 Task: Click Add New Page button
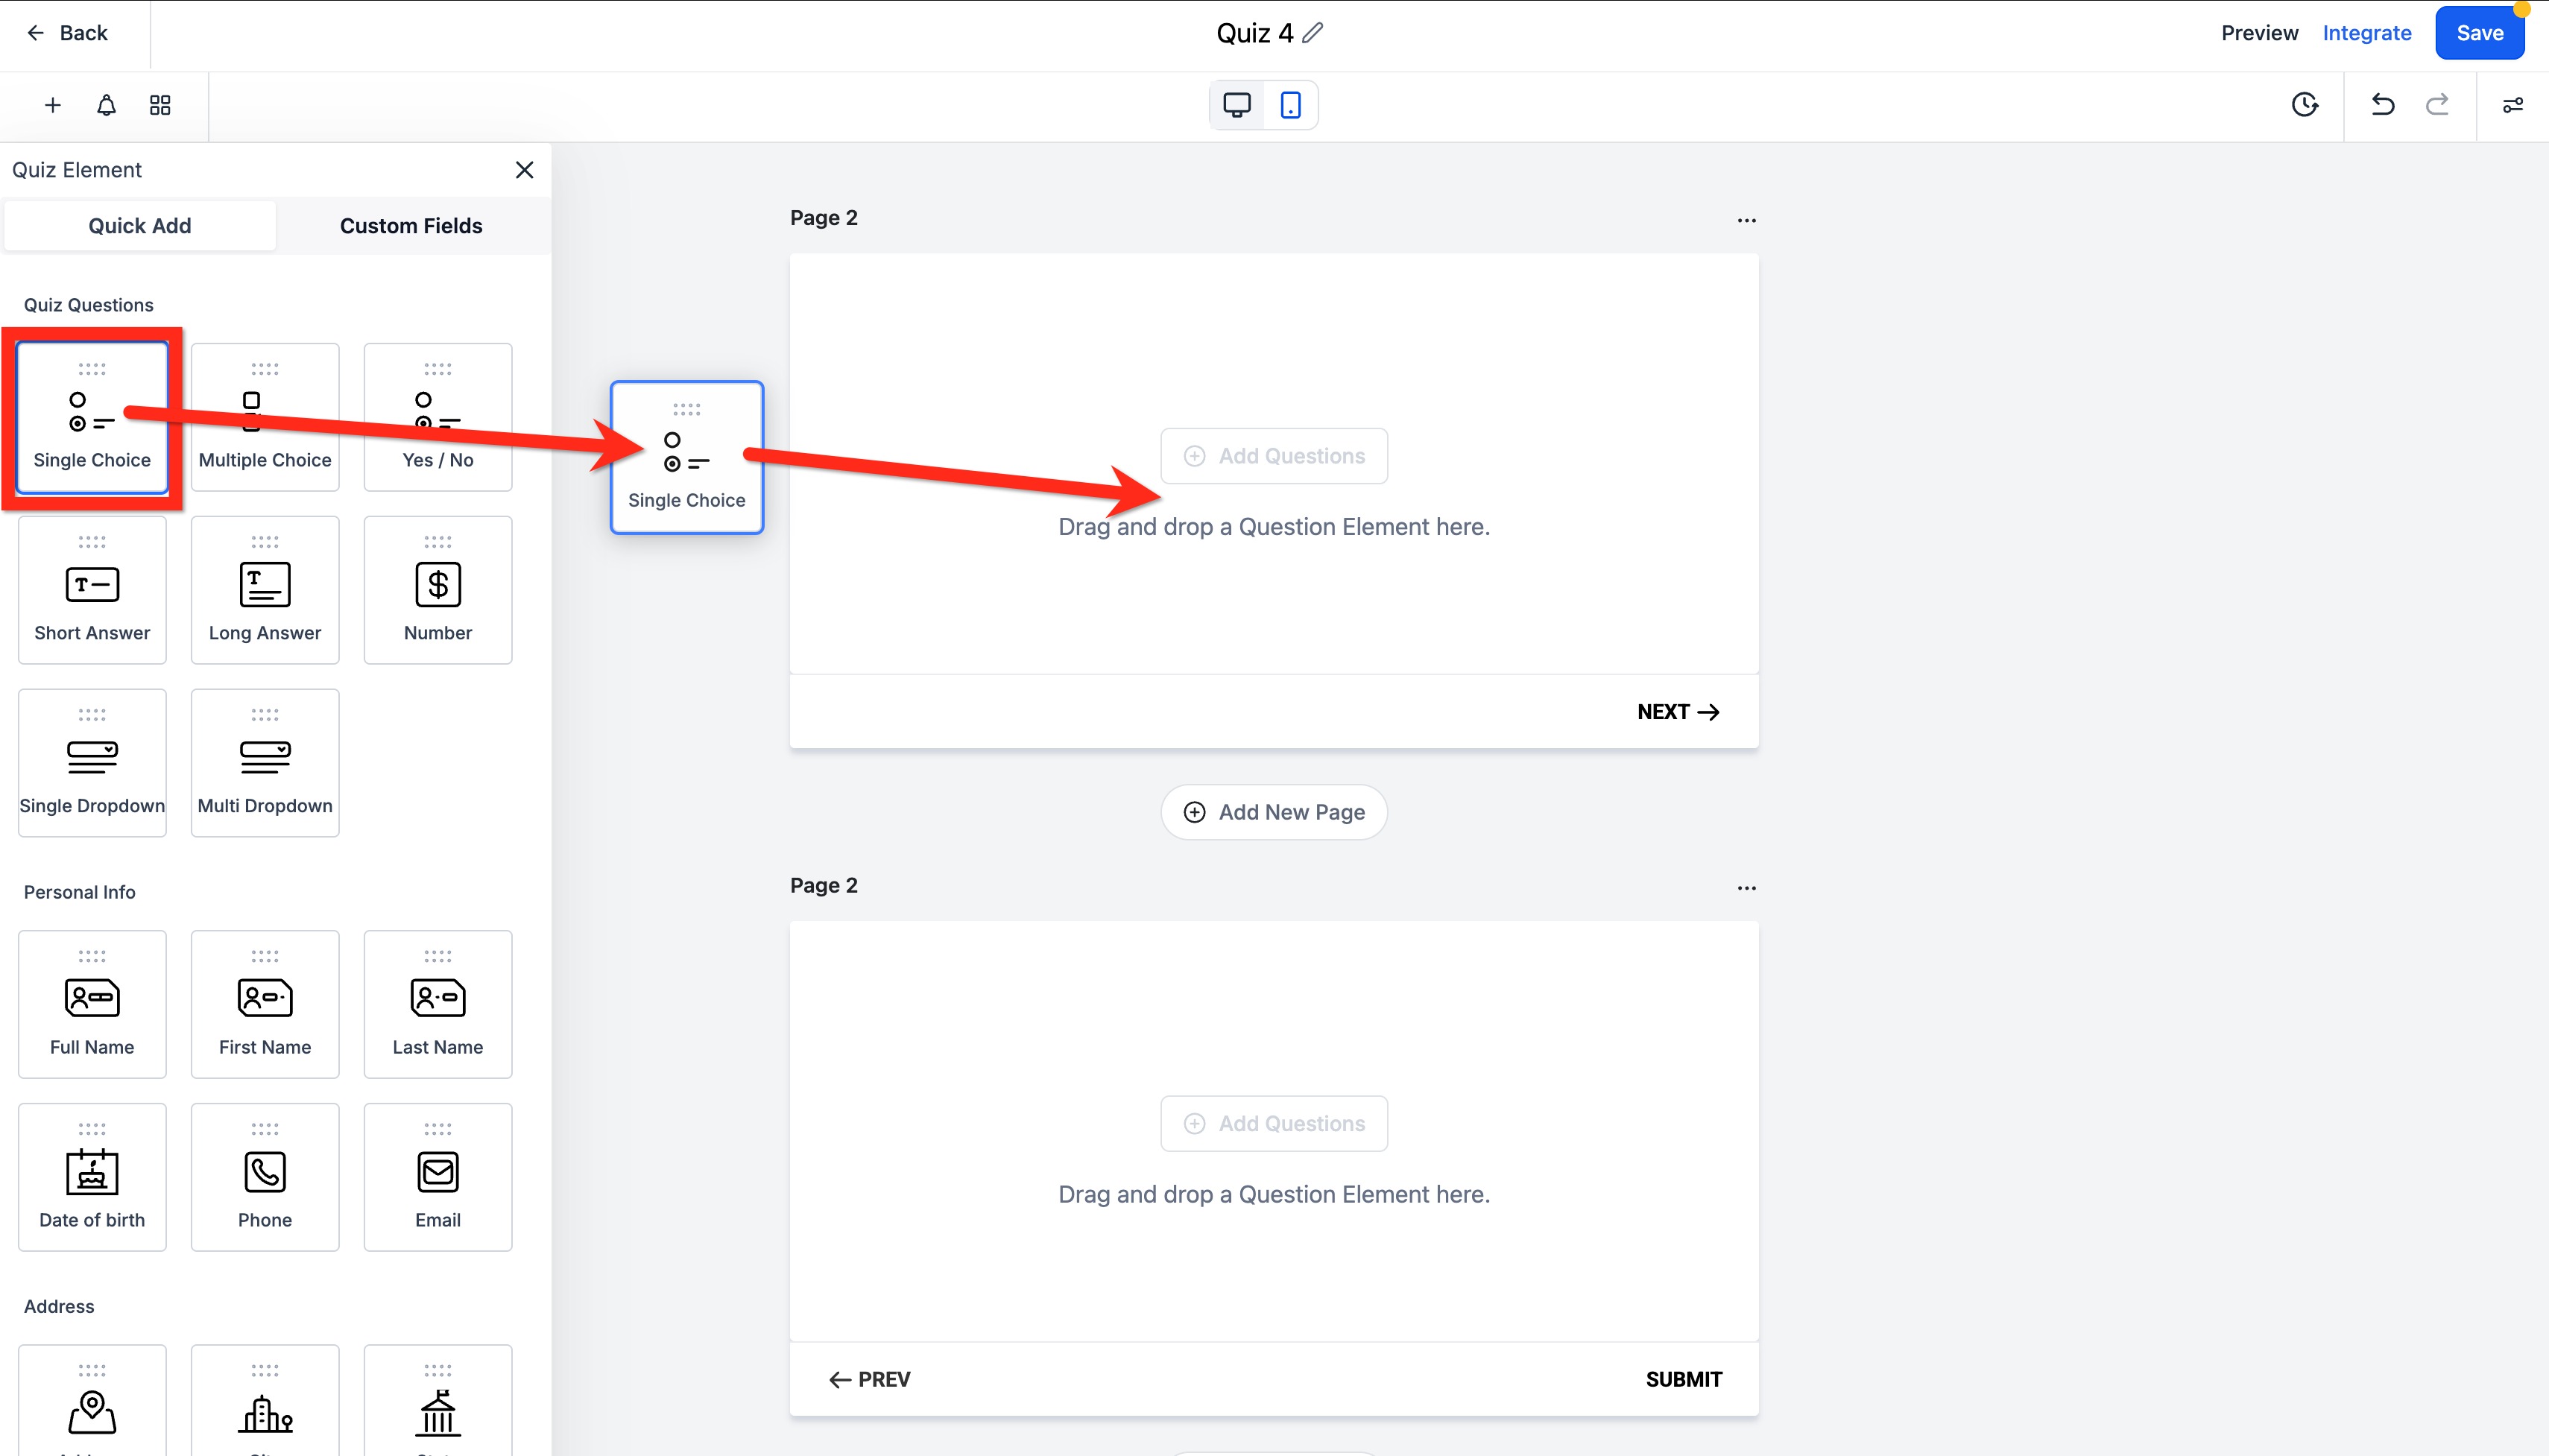point(1274,812)
